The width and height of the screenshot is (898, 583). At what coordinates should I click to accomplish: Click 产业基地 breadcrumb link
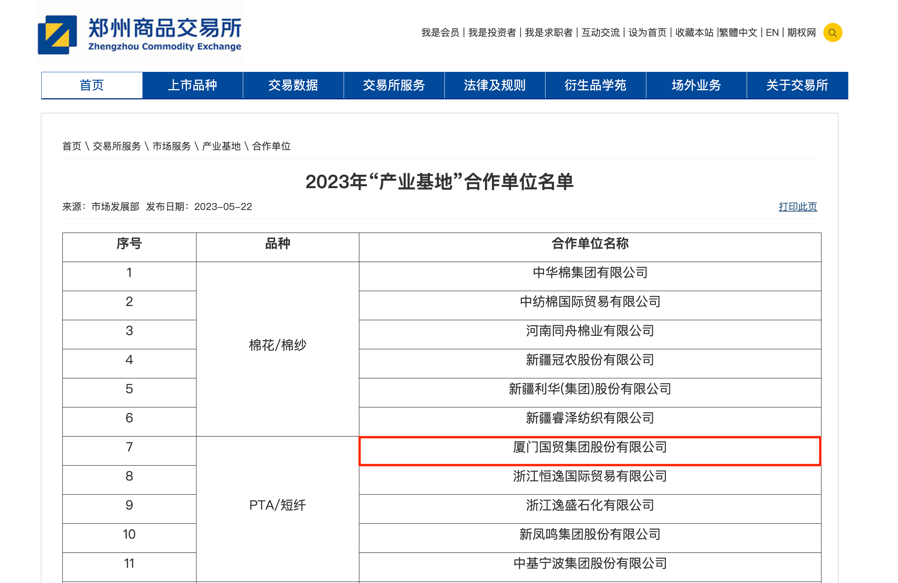point(221,146)
